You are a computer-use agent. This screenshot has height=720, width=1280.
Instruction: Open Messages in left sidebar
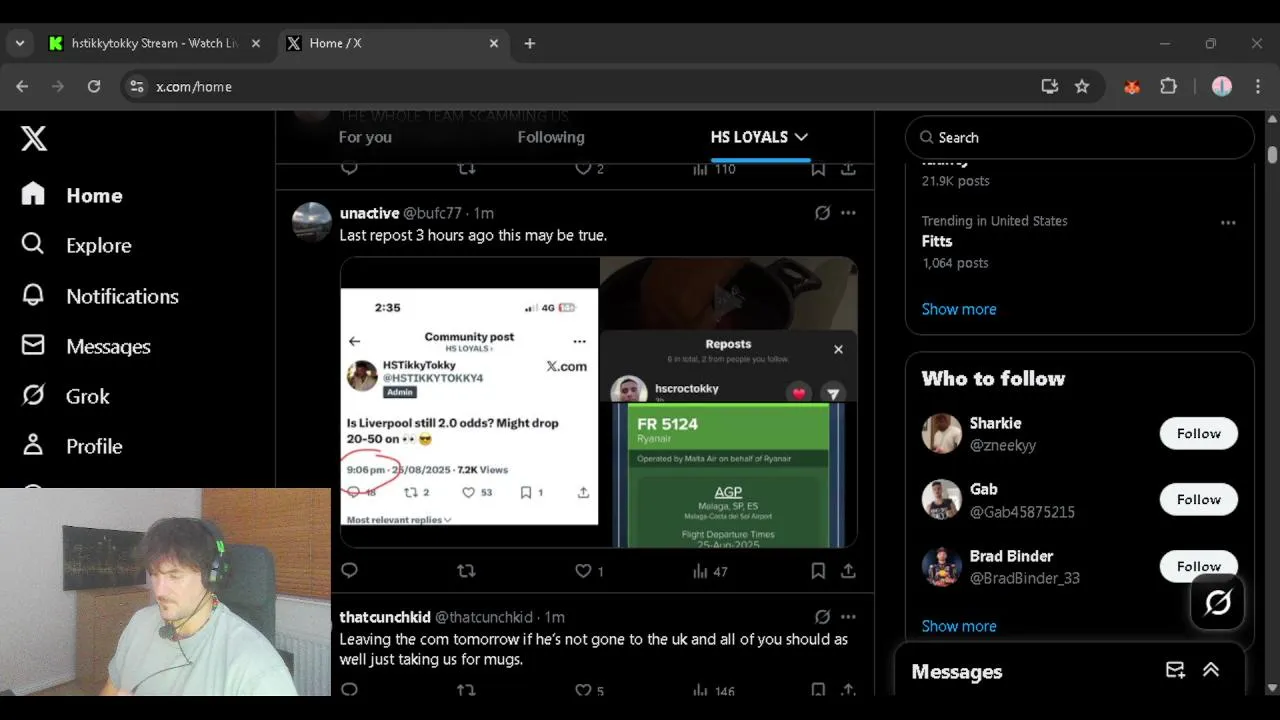click(86, 346)
